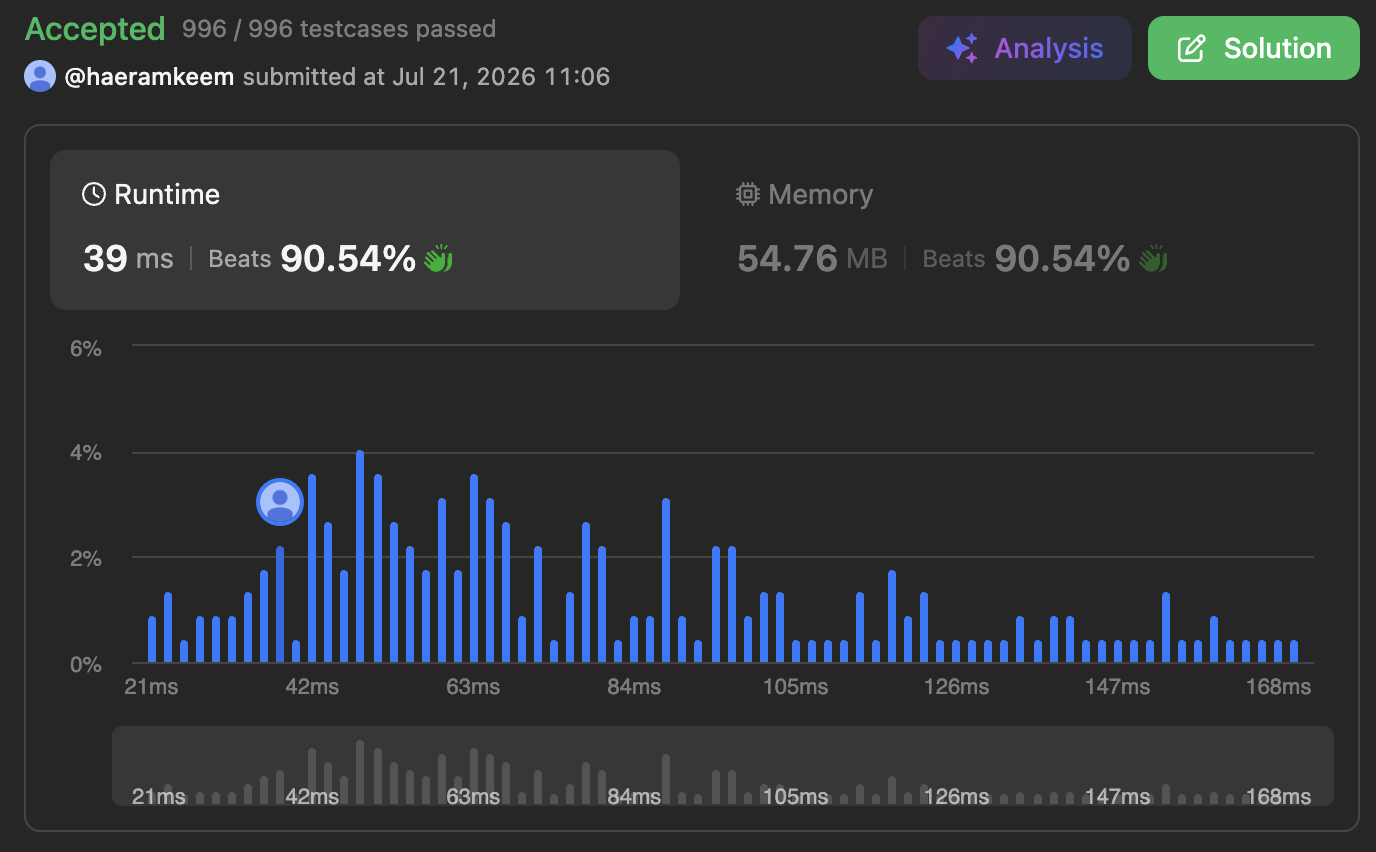Click the small avatar next to @haeramkeem

coord(40,76)
